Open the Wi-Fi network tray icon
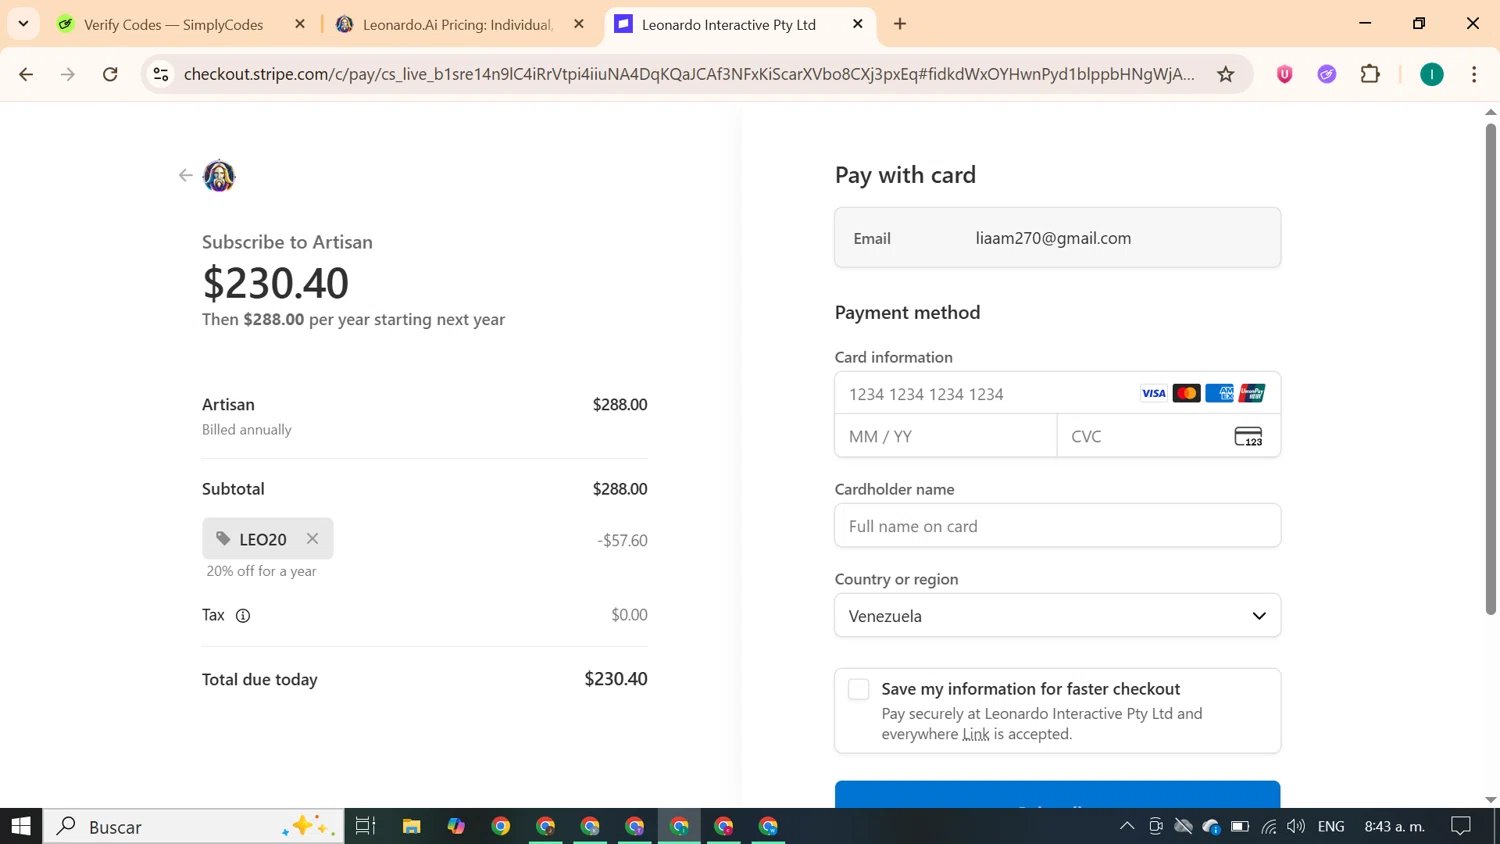The width and height of the screenshot is (1500, 844). (1268, 826)
